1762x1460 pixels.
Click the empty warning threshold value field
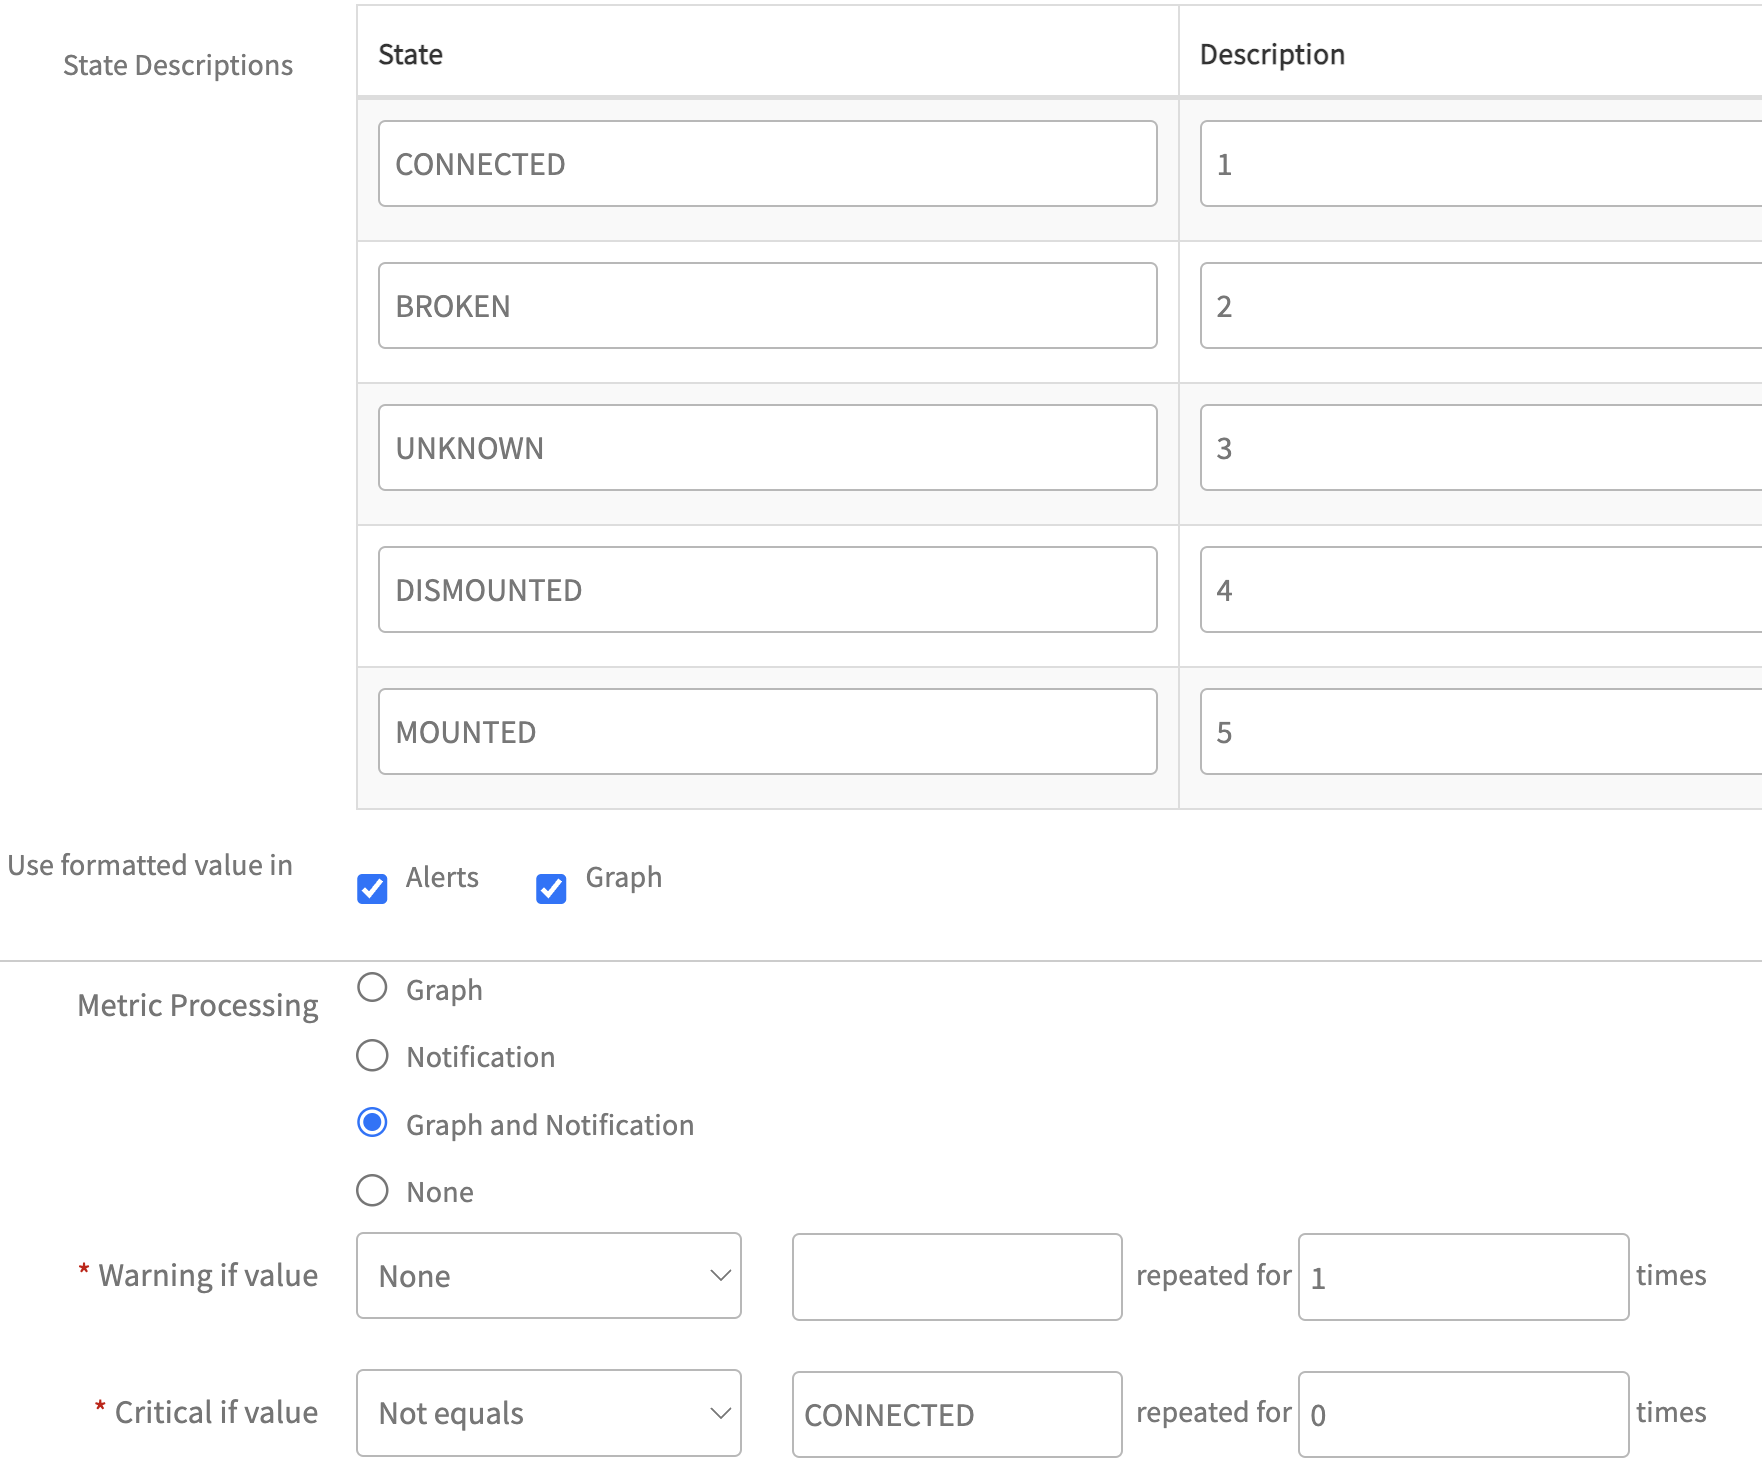pos(957,1277)
